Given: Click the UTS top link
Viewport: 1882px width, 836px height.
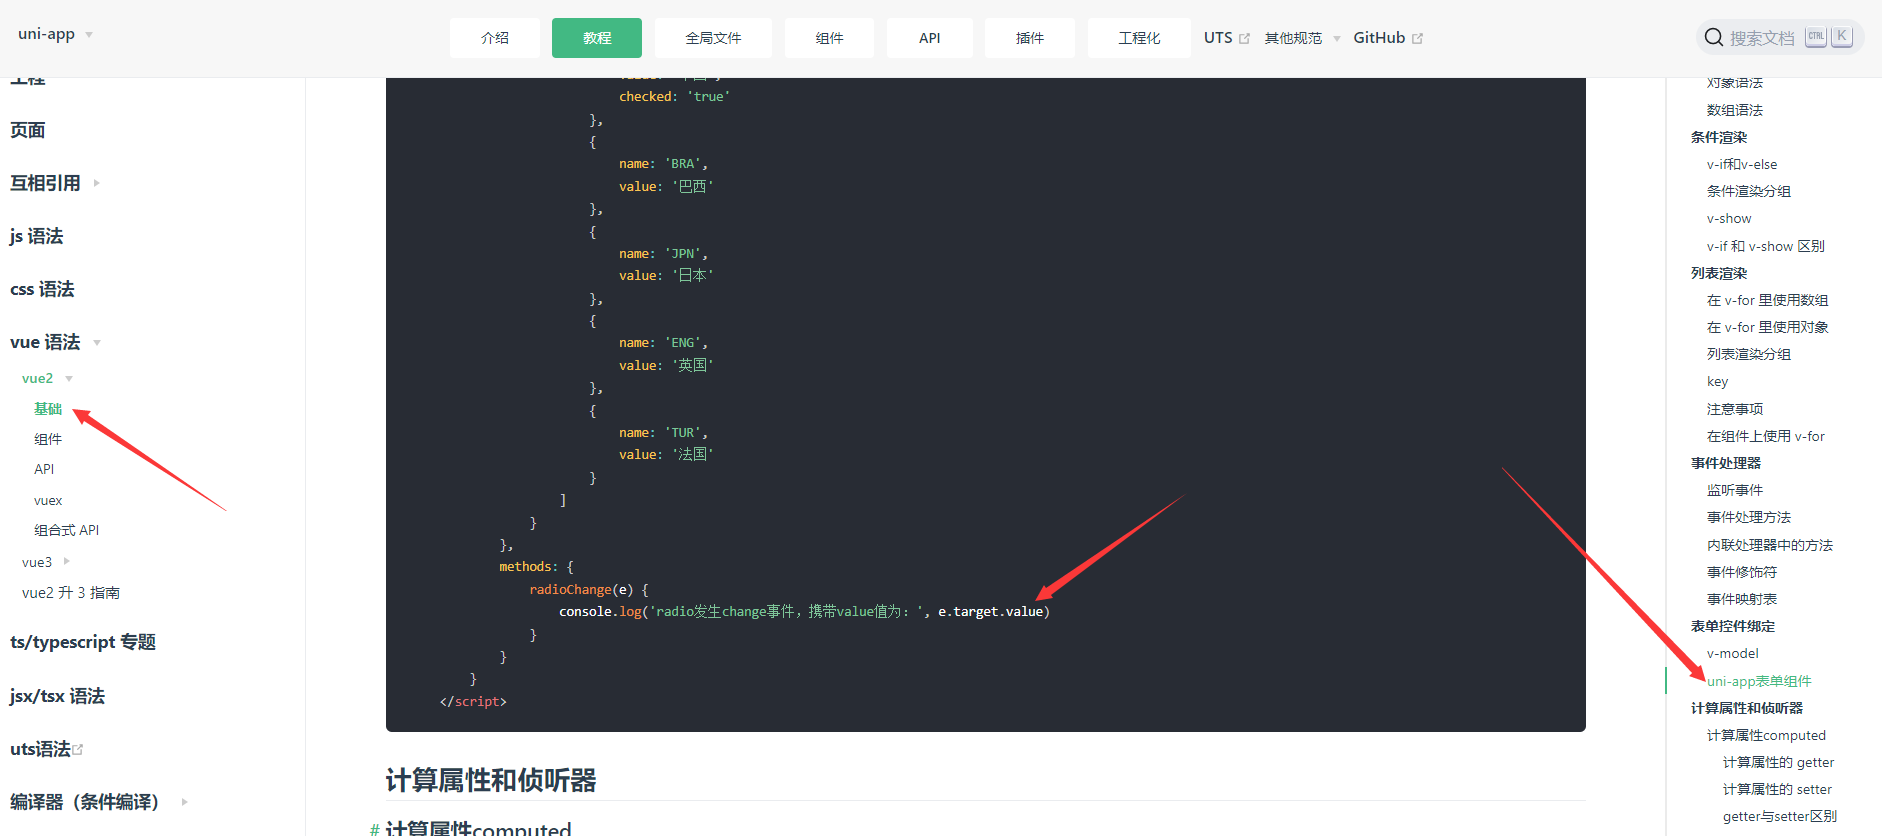Looking at the screenshot, I should [x=1218, y=38].
